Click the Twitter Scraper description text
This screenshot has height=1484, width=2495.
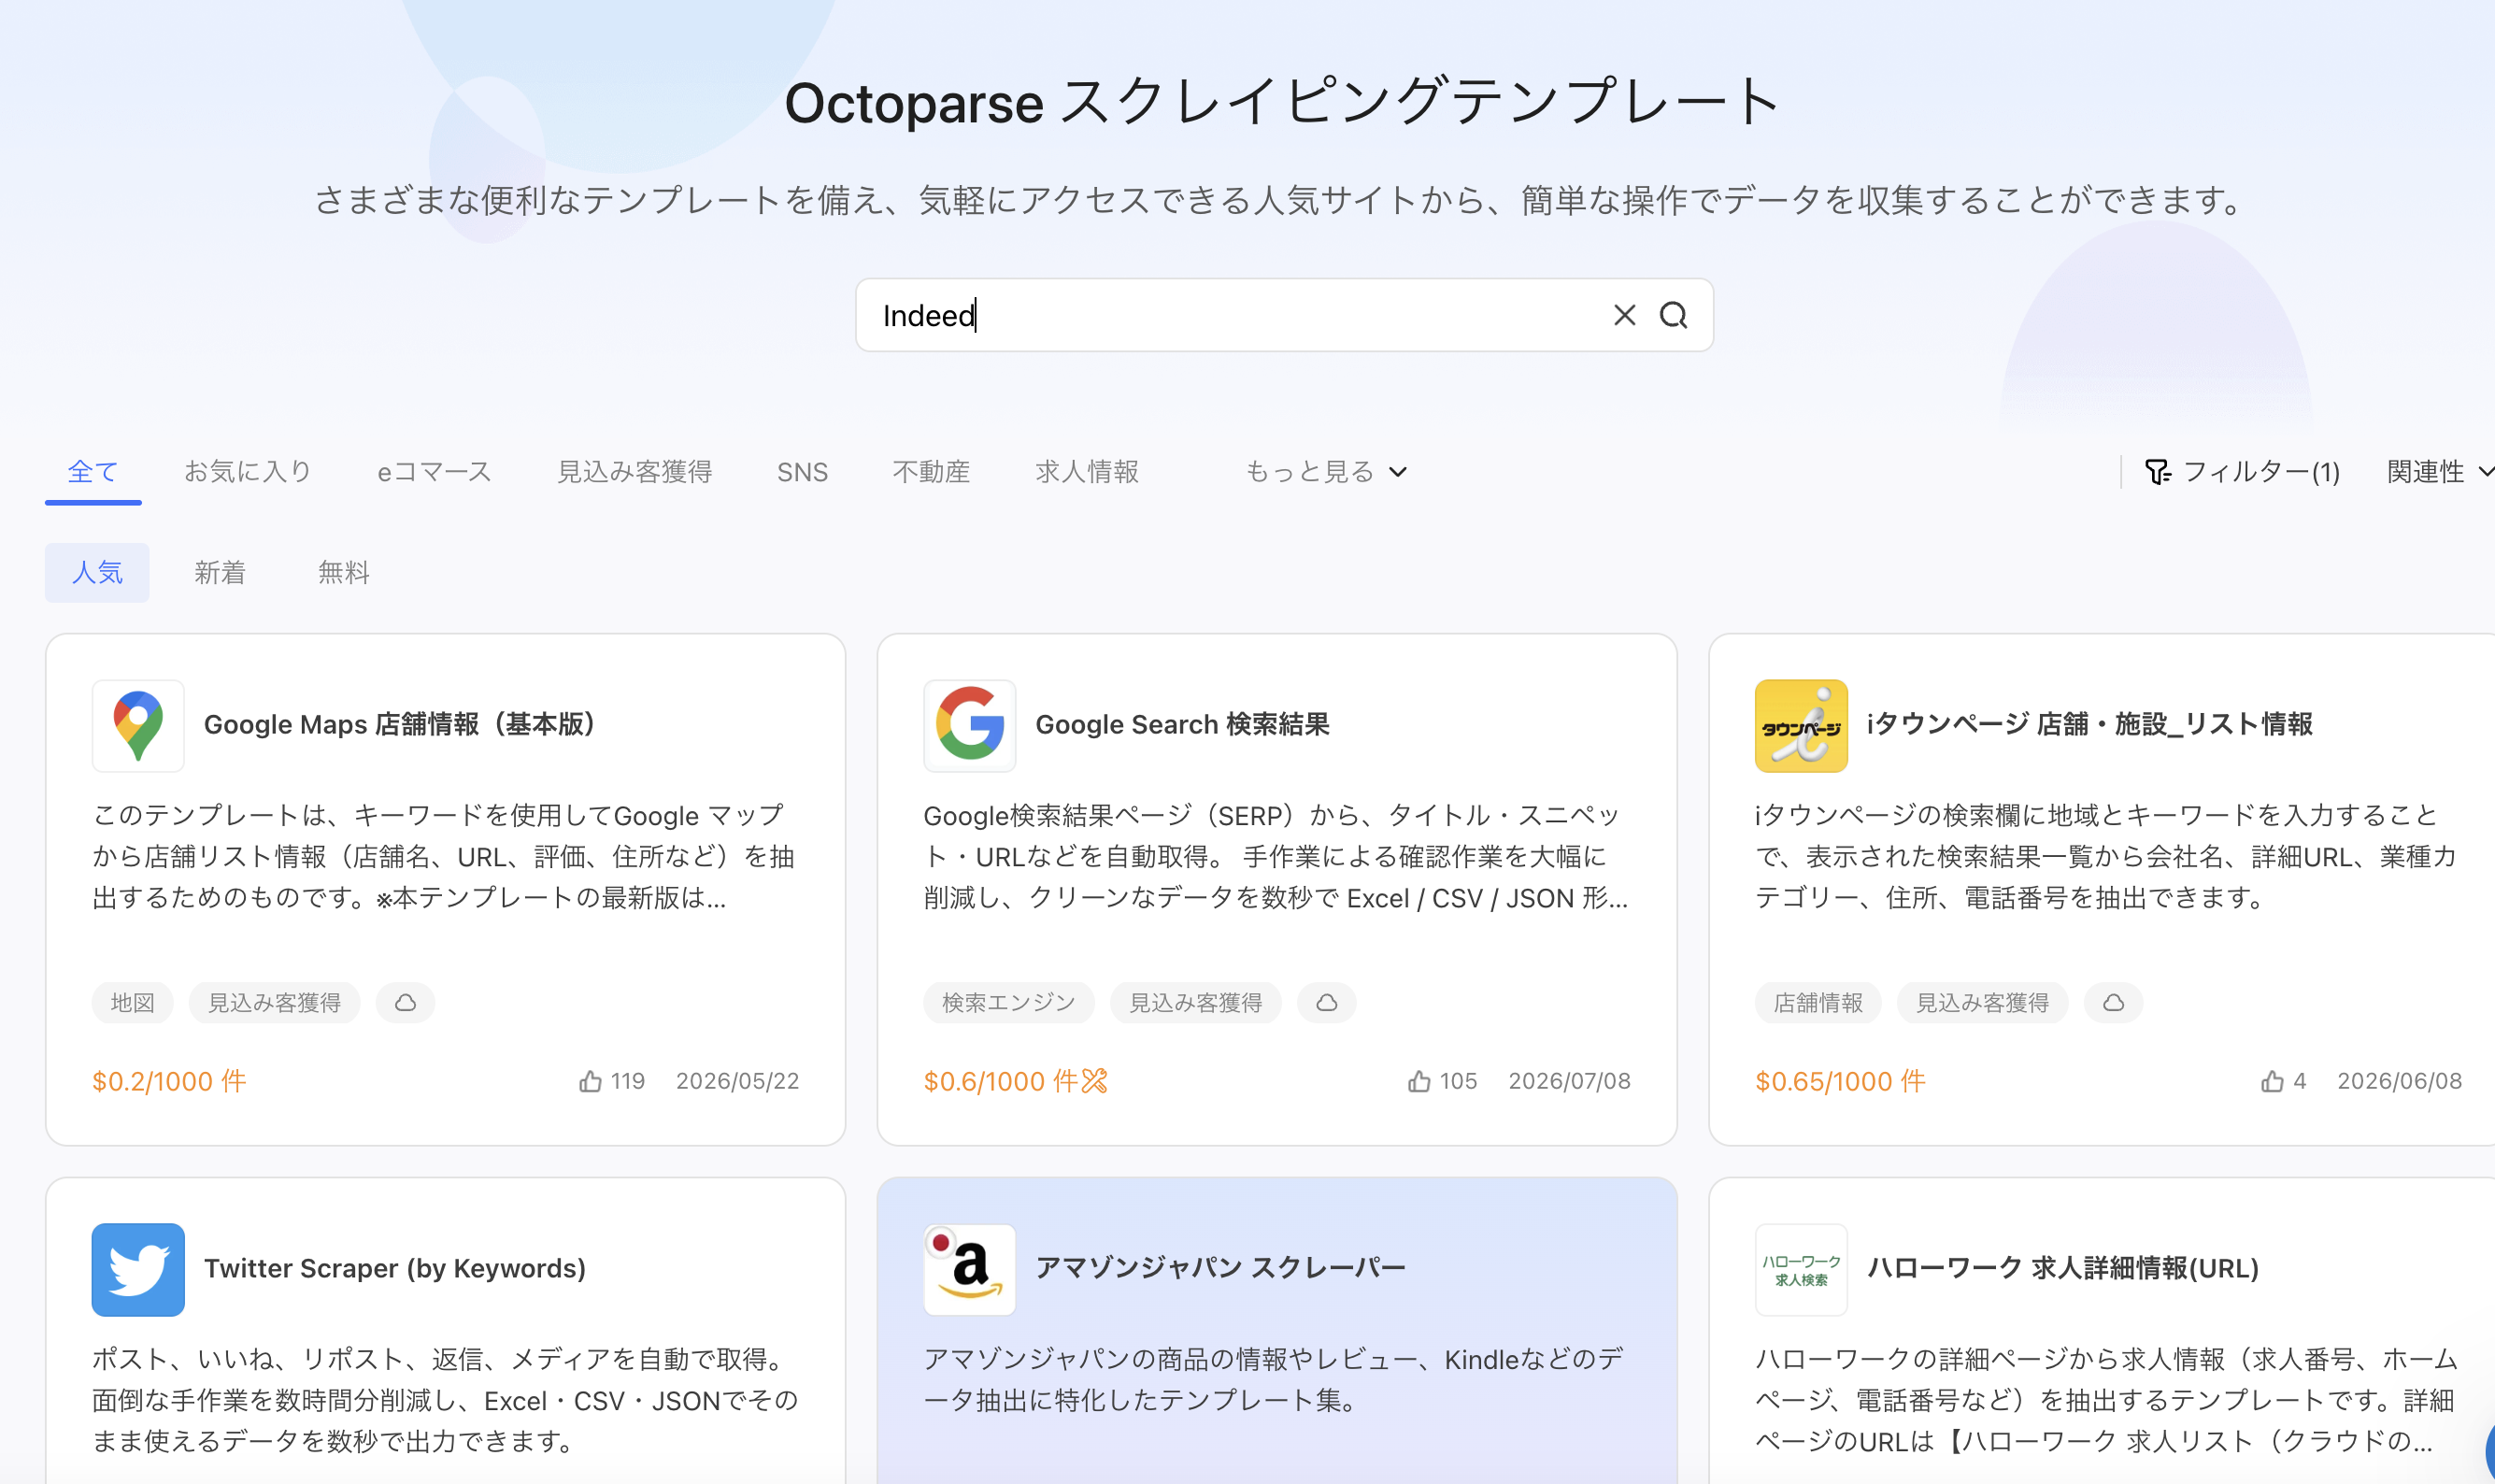(x=445, y=1400)
